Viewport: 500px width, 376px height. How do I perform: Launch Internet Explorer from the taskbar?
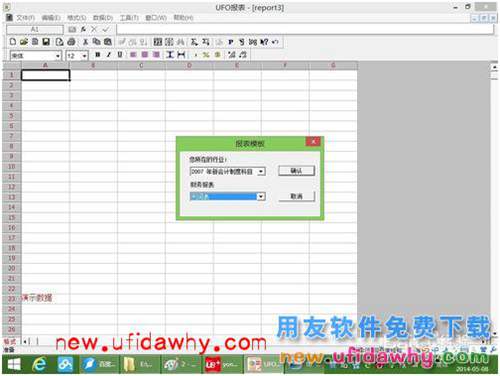click(39, 364)
